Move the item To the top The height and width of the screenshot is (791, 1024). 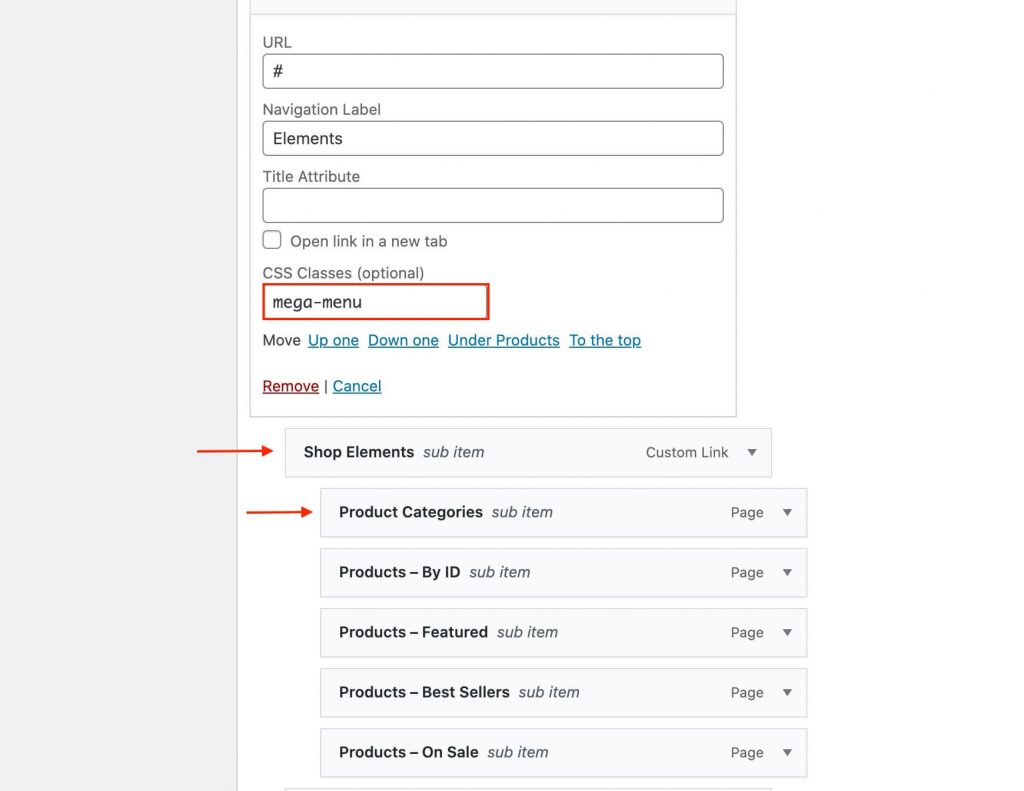605,340
